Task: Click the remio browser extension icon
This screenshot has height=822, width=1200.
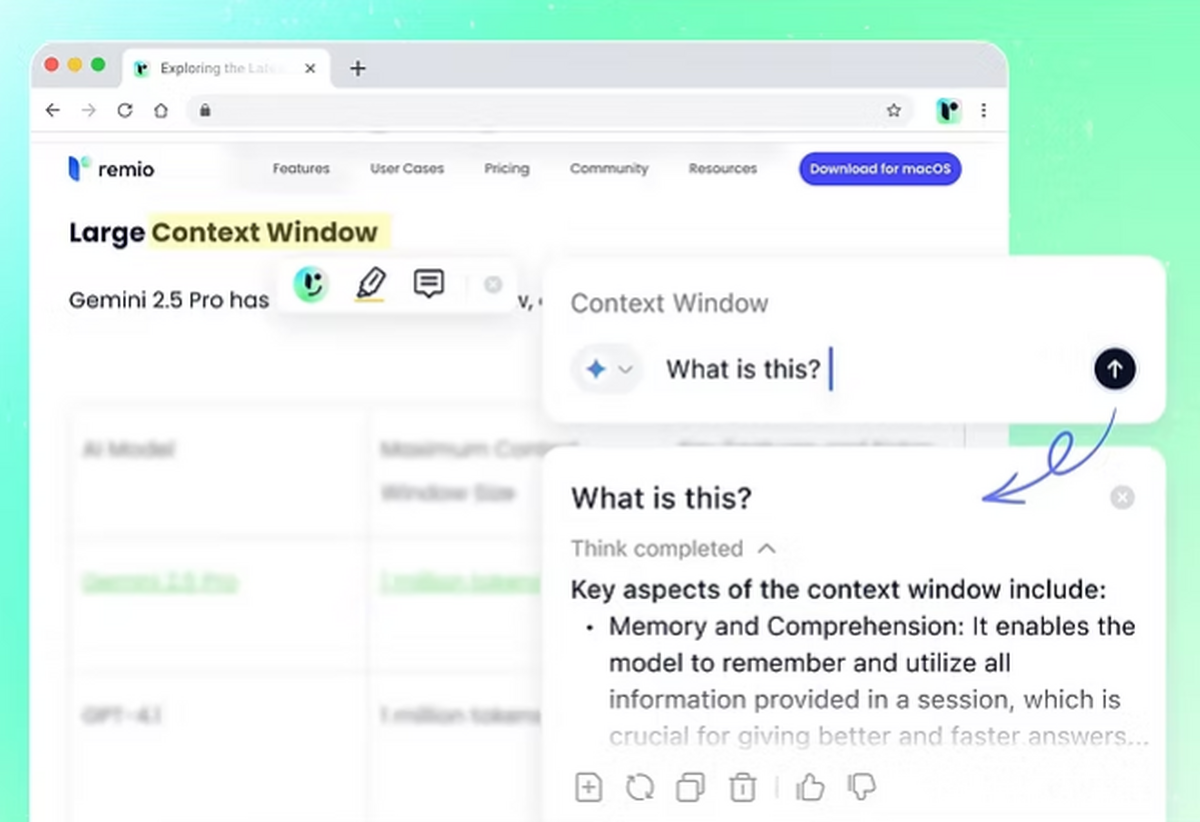Action: coord(948,111)
